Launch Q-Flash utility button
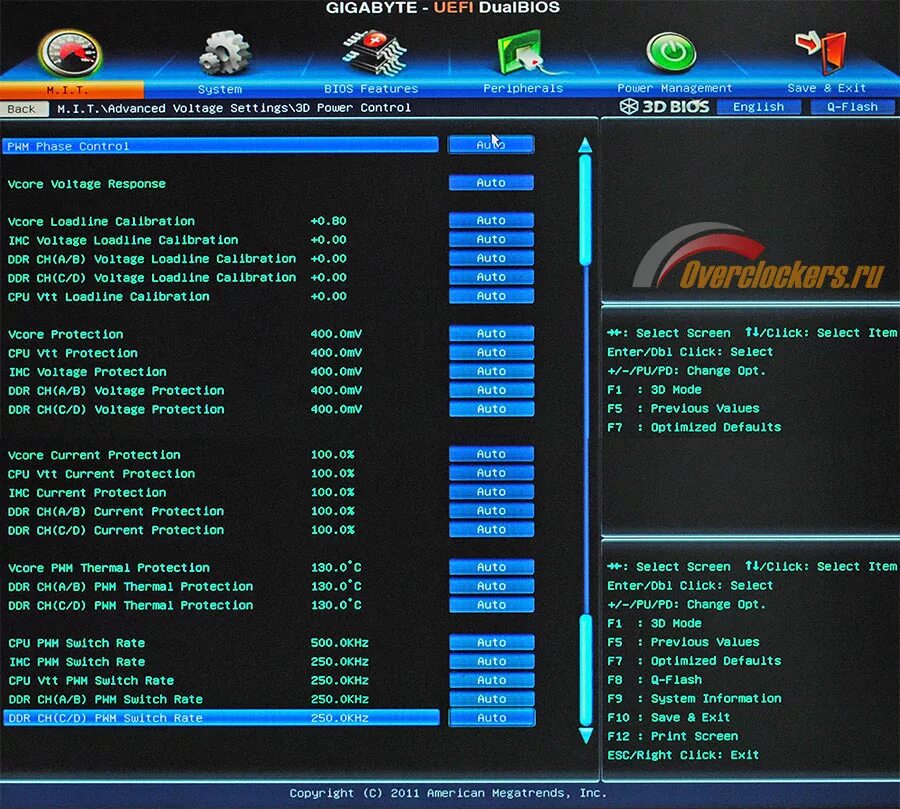The width and height of the screenshot is (900, 809). tap(852, 107)
